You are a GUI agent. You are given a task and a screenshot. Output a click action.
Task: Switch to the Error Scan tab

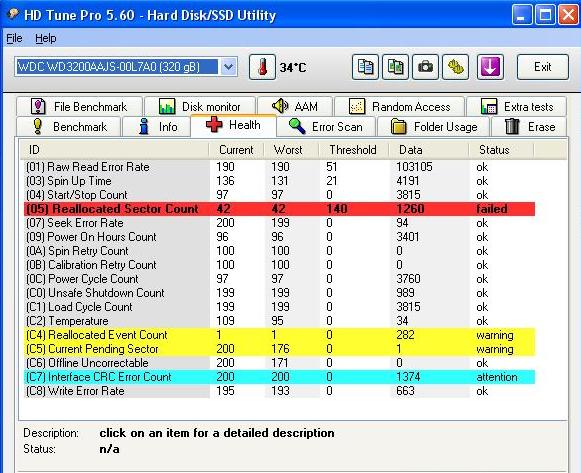pyautogui.click(x=326, y=127)
